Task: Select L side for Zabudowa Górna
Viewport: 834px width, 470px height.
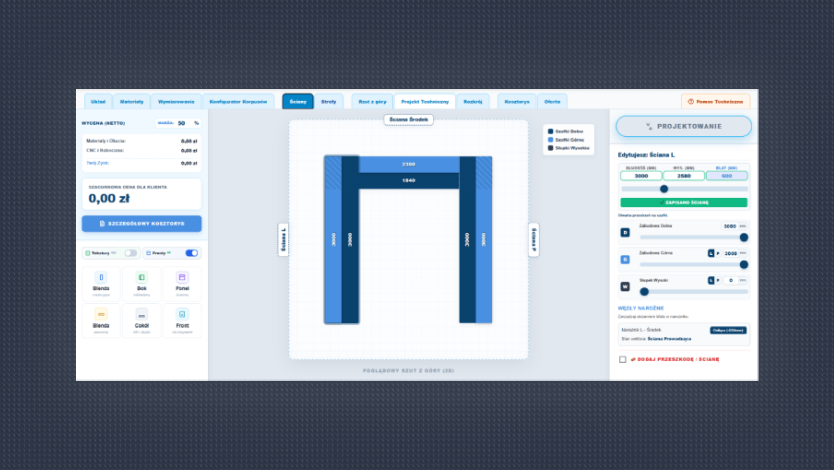Action: coord(711,254)
